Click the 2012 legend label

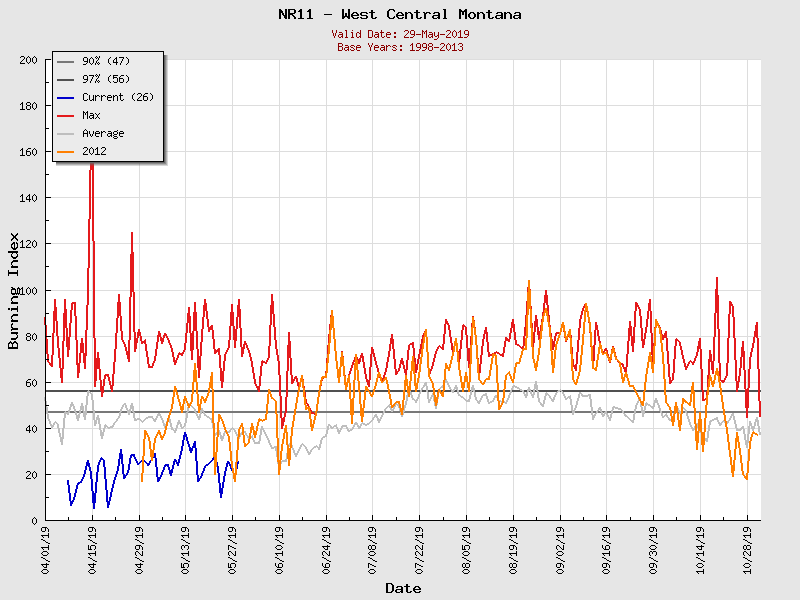click(x=94, y=151)
